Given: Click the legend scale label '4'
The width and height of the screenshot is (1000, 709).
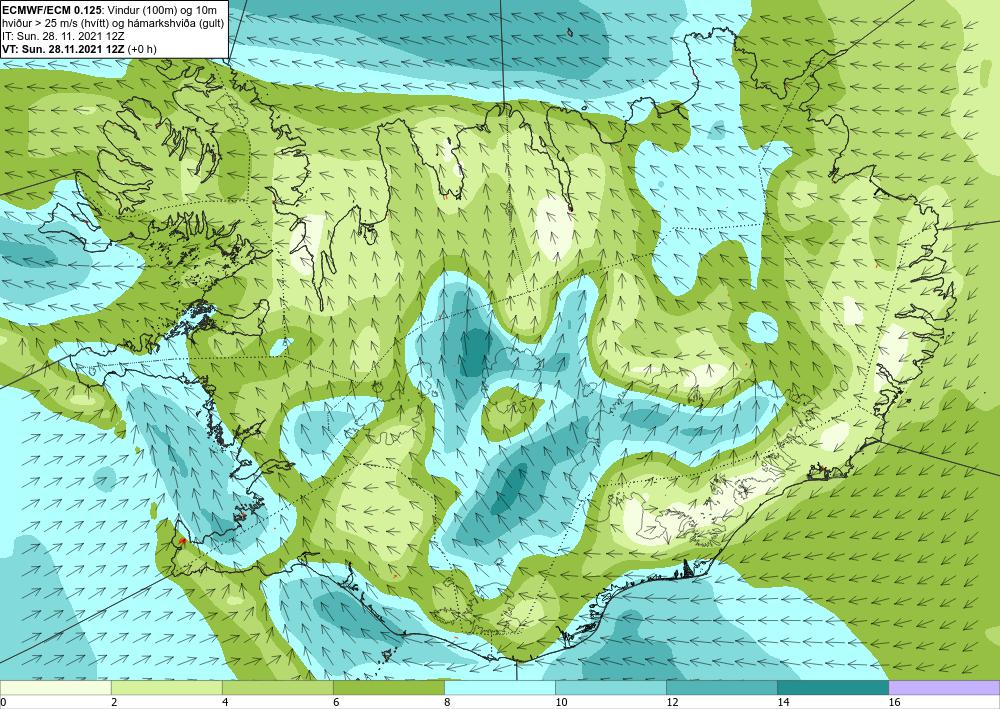Looking at the screenshot, I should pyautogui.click(x=224, y=702).
